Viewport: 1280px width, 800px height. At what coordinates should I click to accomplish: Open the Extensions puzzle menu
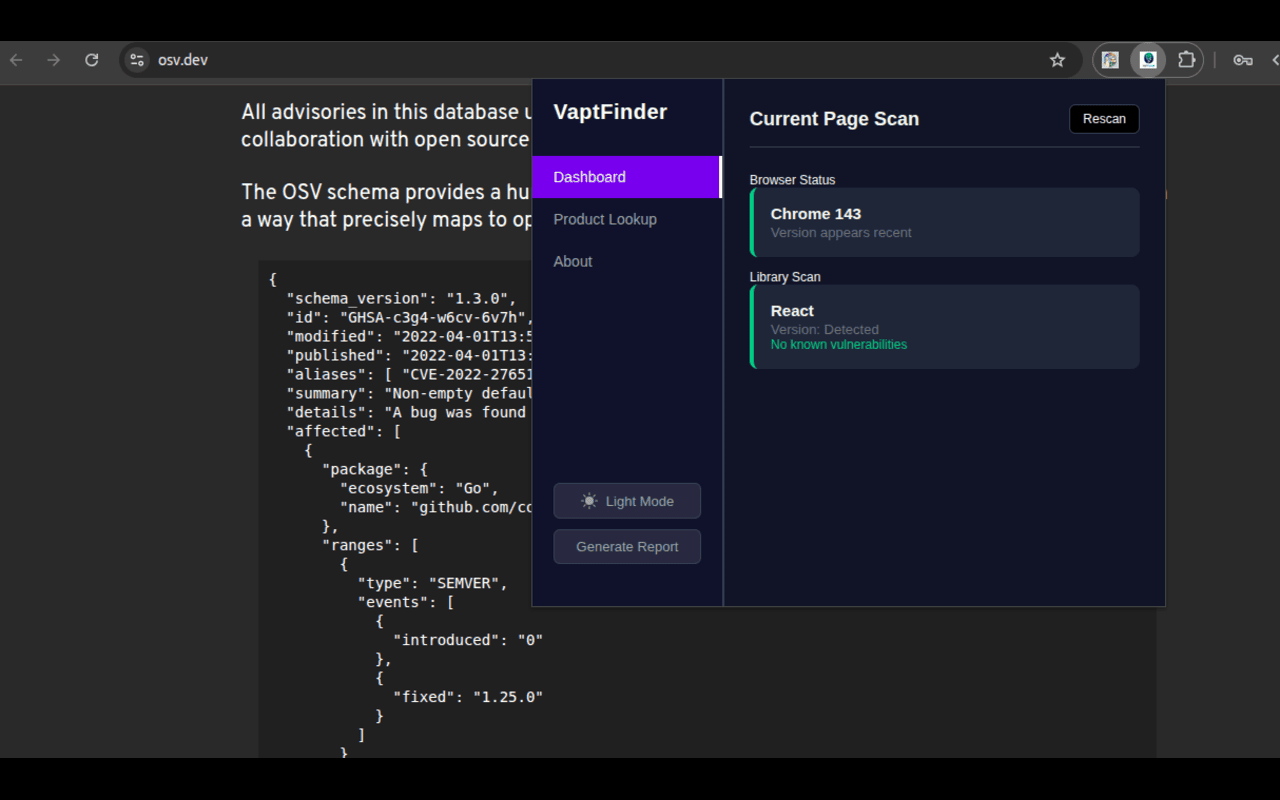tap(1187, 60)
